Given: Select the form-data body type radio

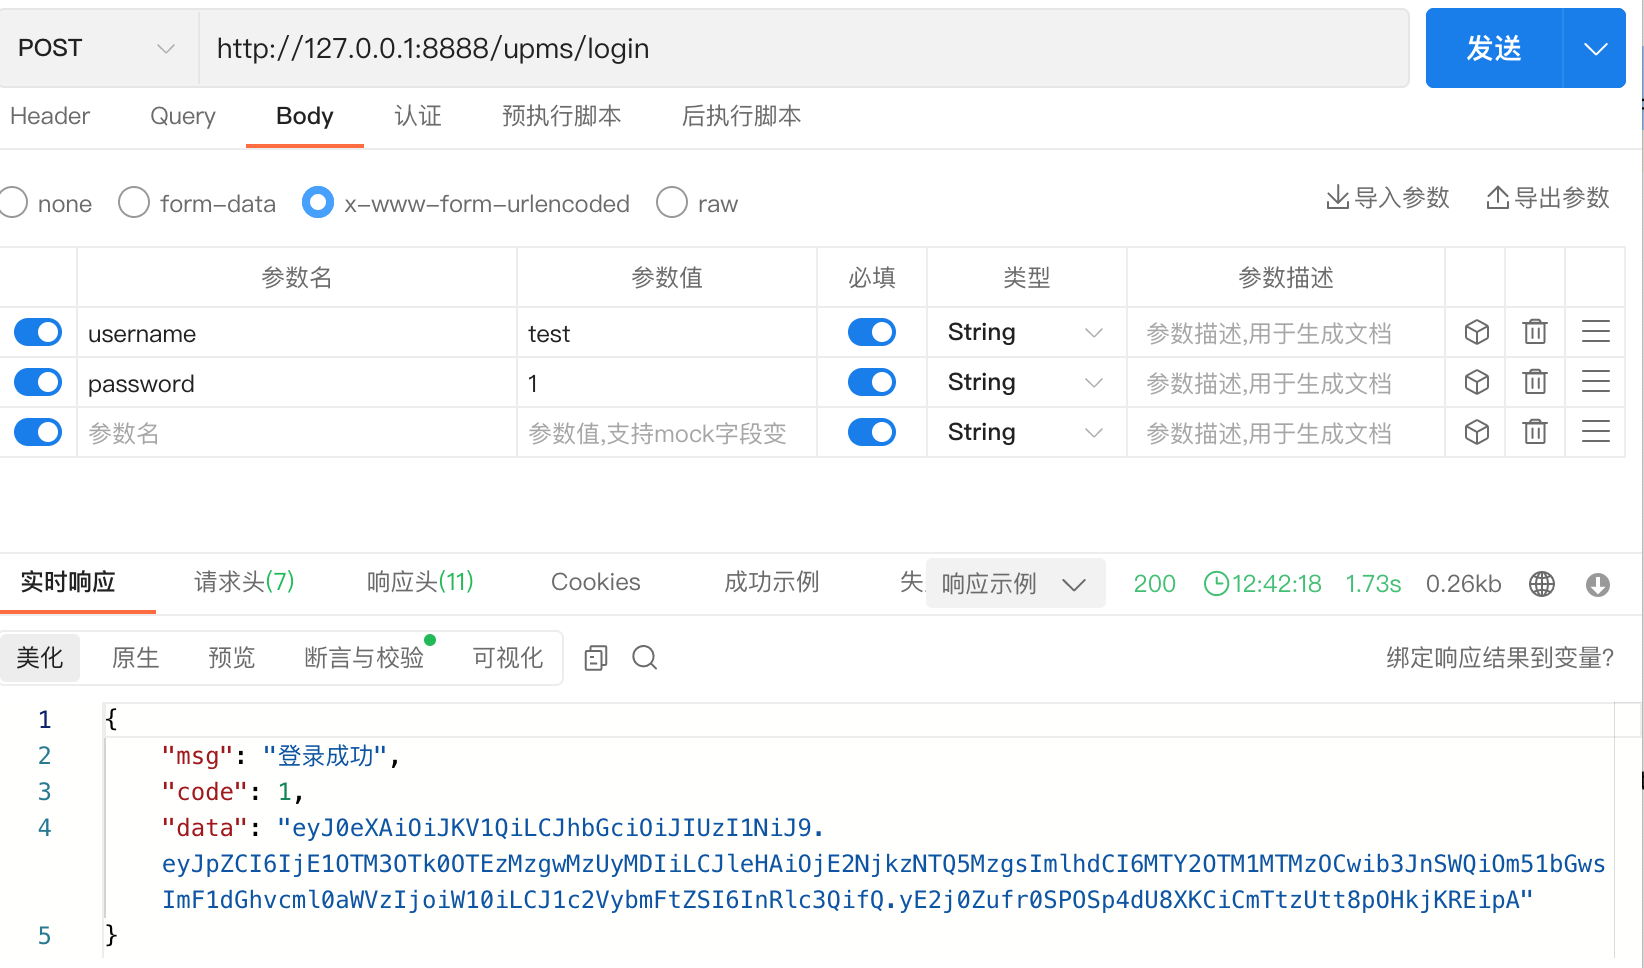Looking at the screenshot, I should (x=134, y=202).
